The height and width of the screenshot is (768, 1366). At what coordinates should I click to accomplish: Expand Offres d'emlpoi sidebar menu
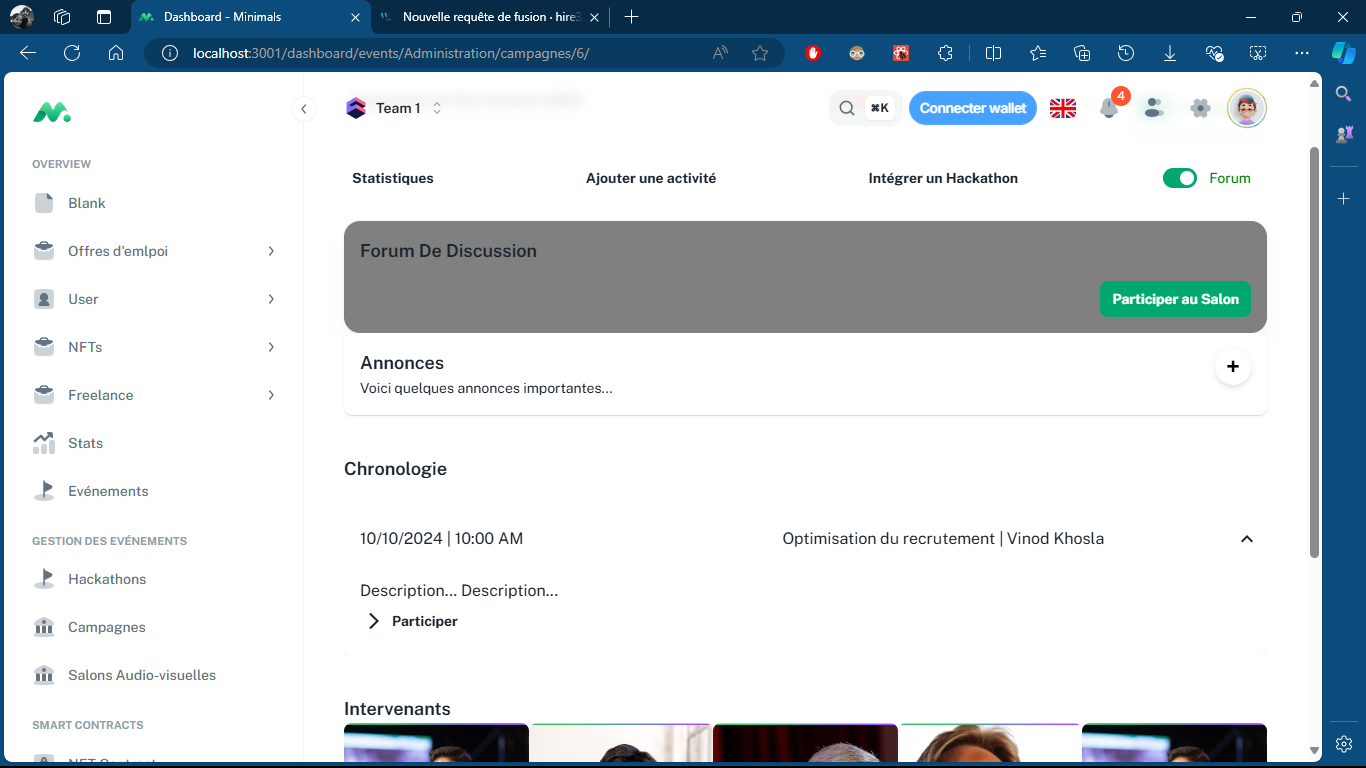click(x=155, y=251)
